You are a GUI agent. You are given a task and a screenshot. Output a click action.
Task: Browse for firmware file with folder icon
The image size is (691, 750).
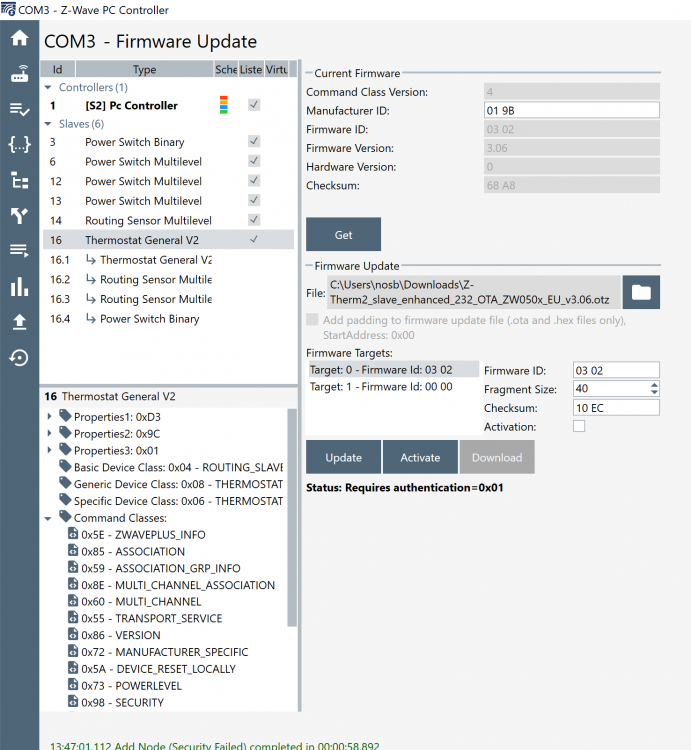pos(641,292)
